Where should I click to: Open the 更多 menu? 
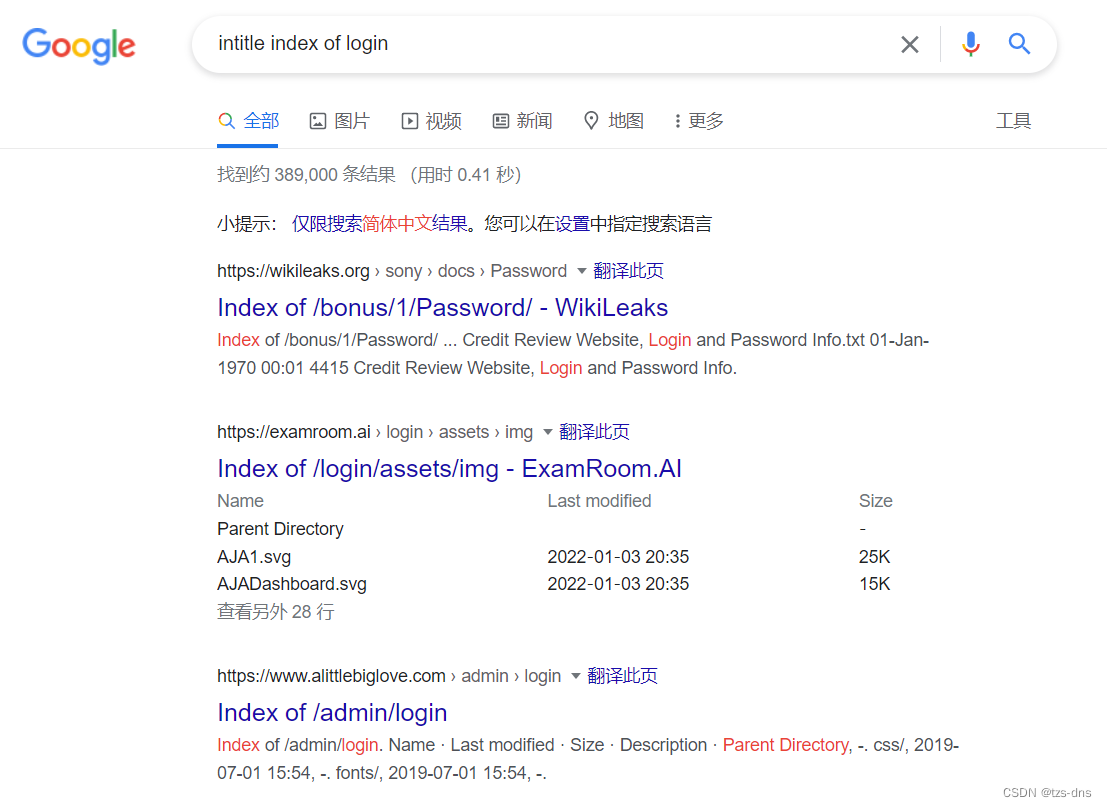[699, 121]
